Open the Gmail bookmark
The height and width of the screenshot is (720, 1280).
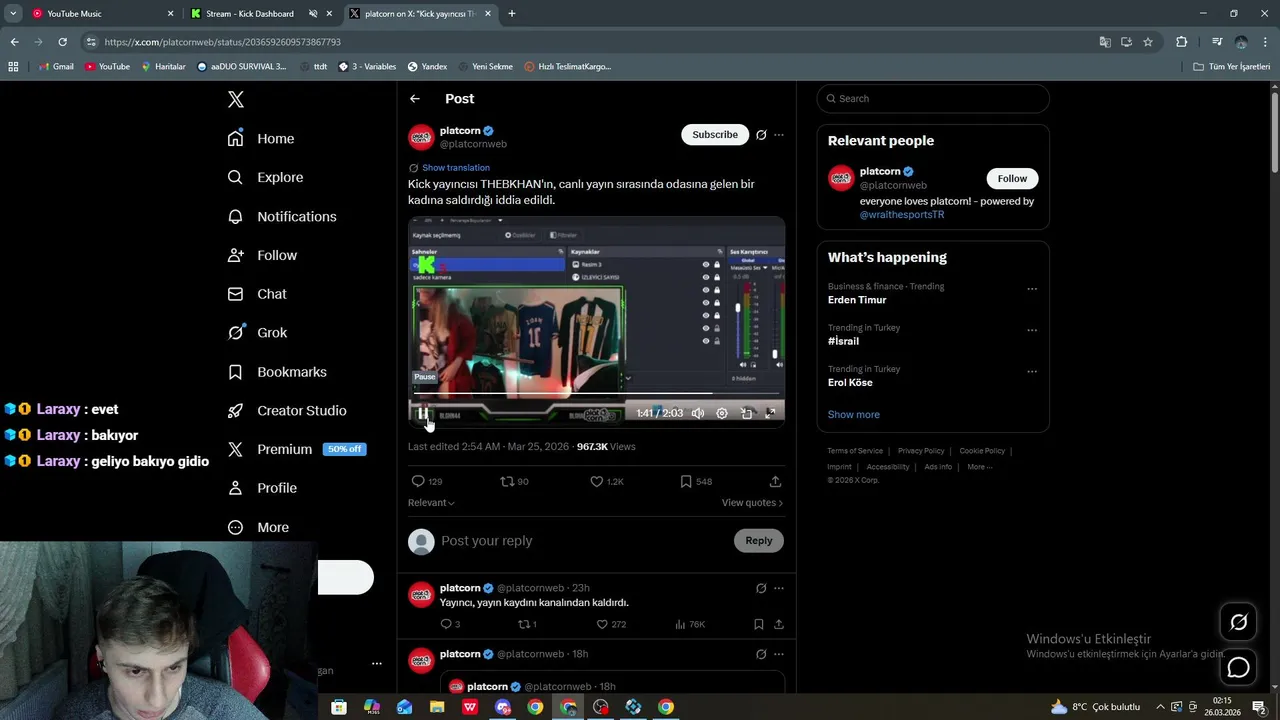click(x=56, y=67)
